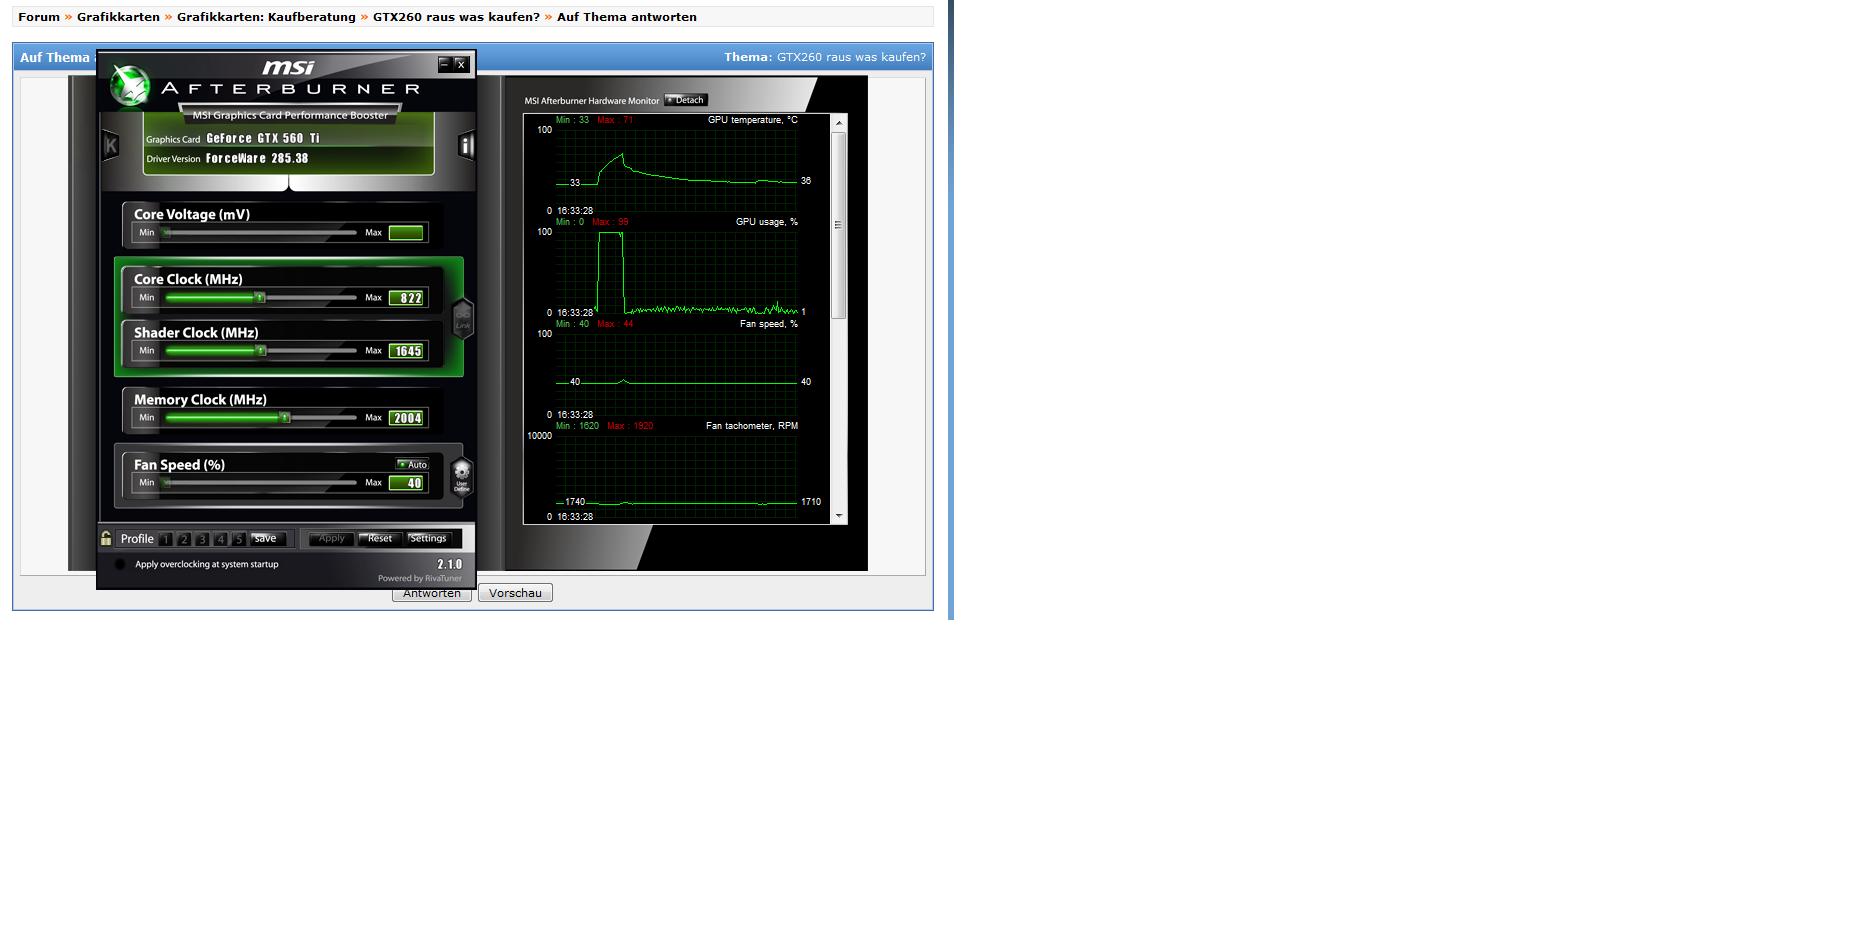Open Afterburner Settings
Viewport: 1858px width, 927px height.
pyautogui.click(x=428, y=538)
